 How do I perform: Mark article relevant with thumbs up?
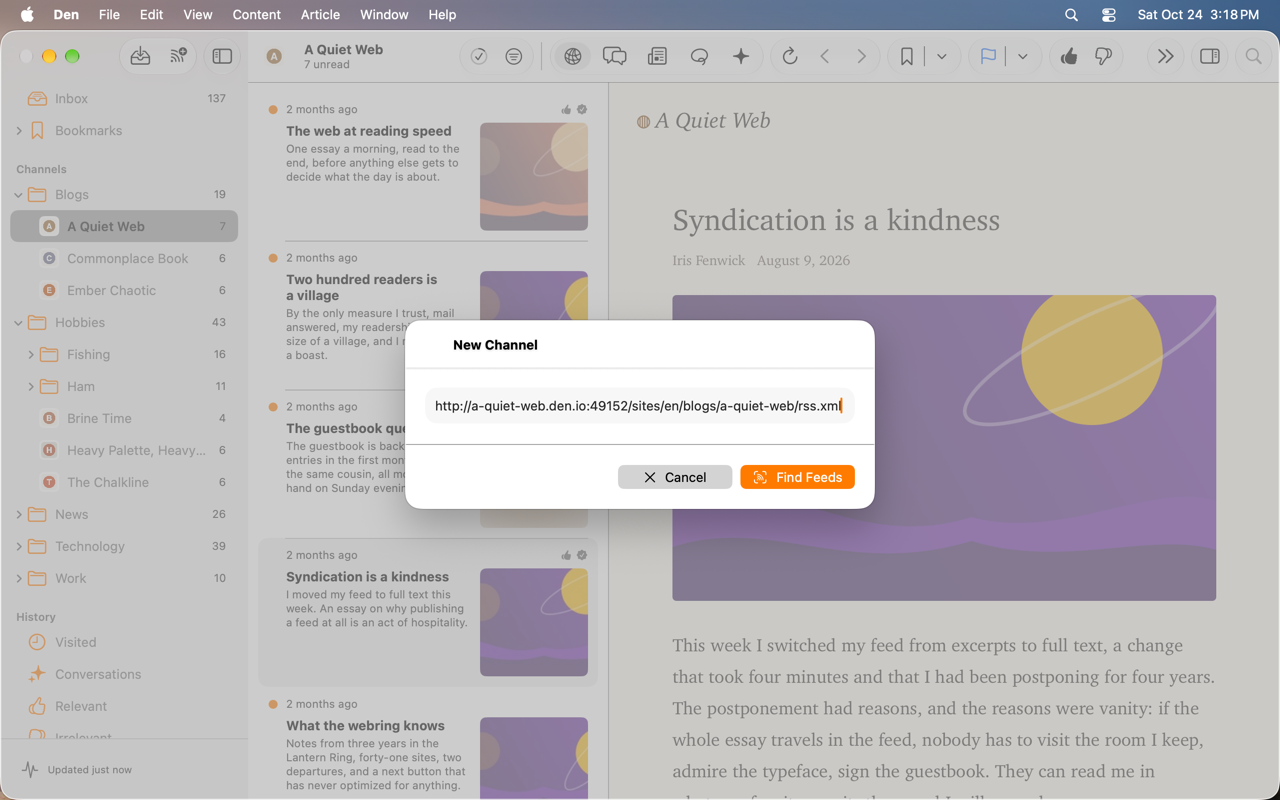pos(1069,57)
